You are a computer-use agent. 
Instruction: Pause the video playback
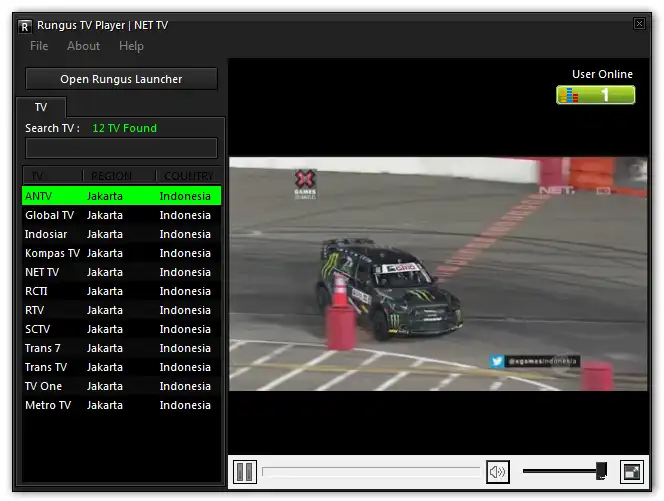tap(245, 471)
